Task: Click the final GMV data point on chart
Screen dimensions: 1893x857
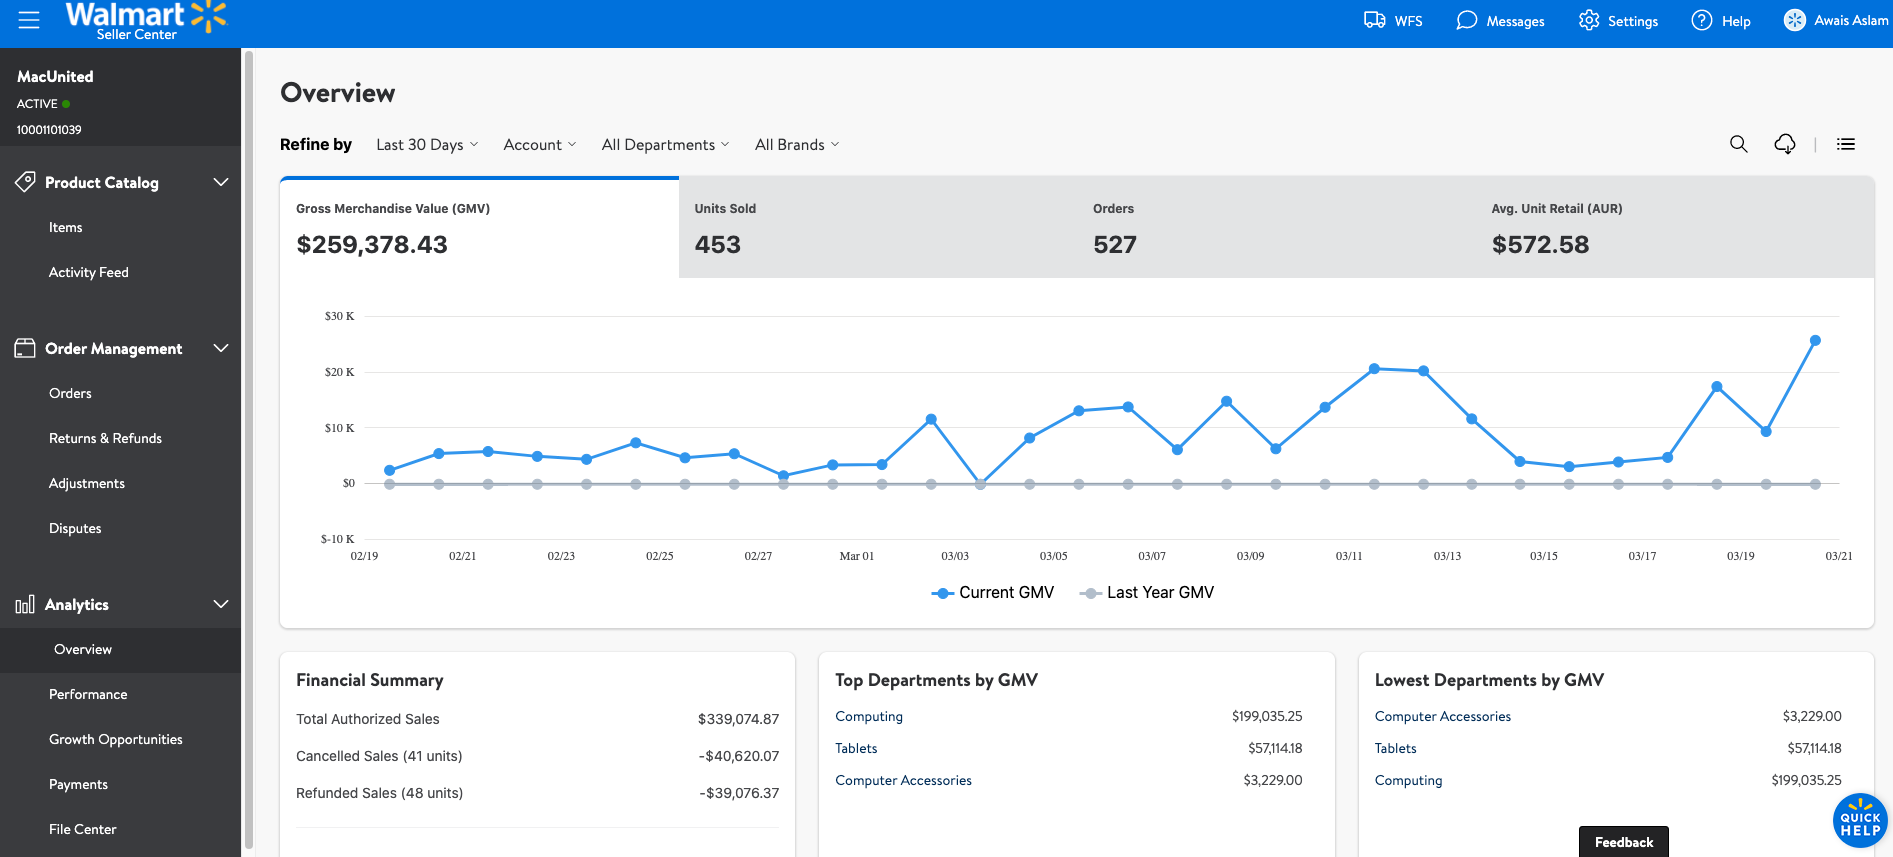Action: 1815,341
